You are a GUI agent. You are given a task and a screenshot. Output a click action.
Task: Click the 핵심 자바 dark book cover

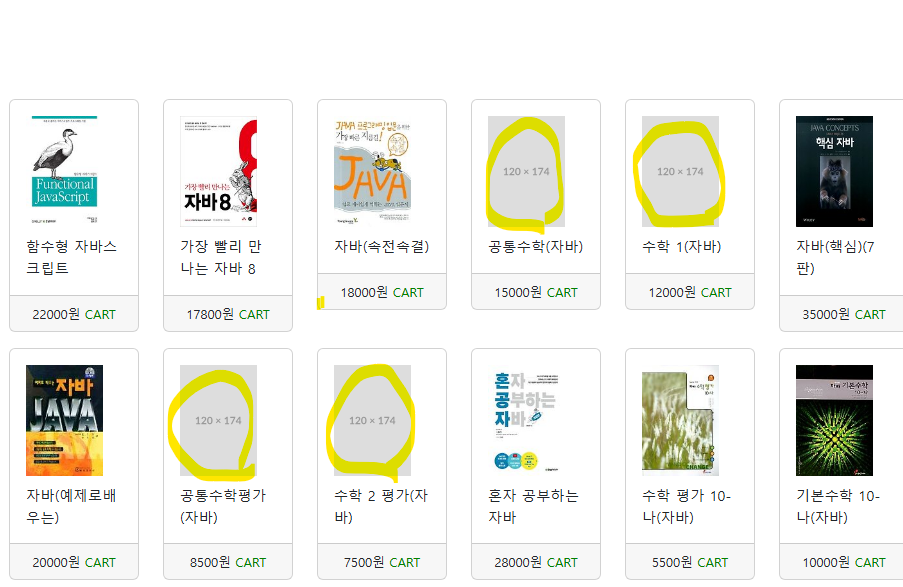tap(834, 171)
